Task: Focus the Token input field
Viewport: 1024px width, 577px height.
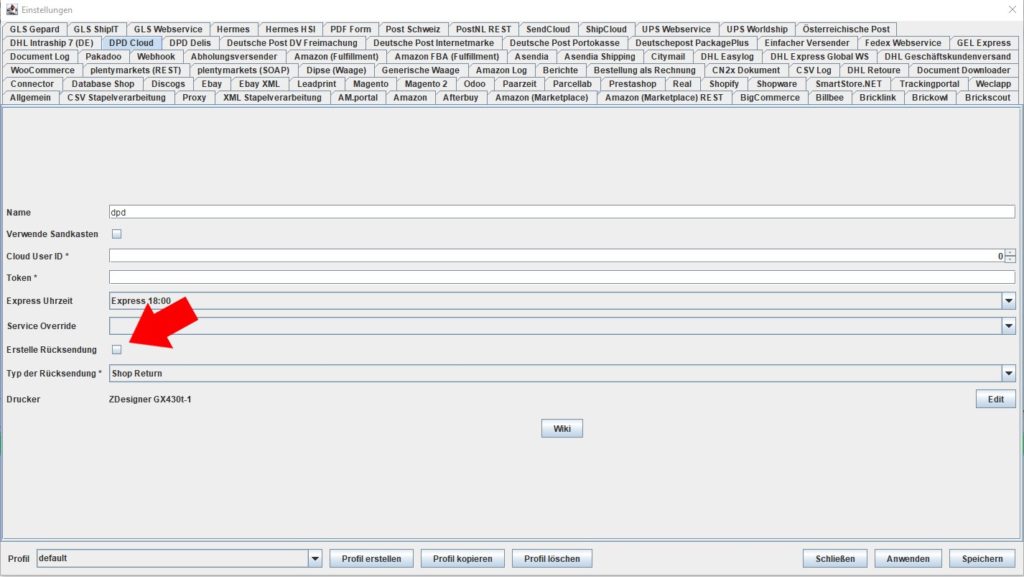Action: [562, 277]
